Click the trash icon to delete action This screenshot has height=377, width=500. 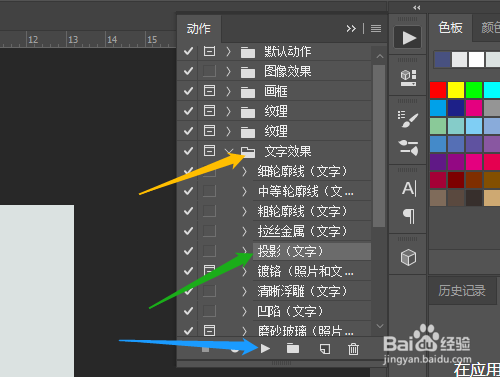click(x=353, y=349)
